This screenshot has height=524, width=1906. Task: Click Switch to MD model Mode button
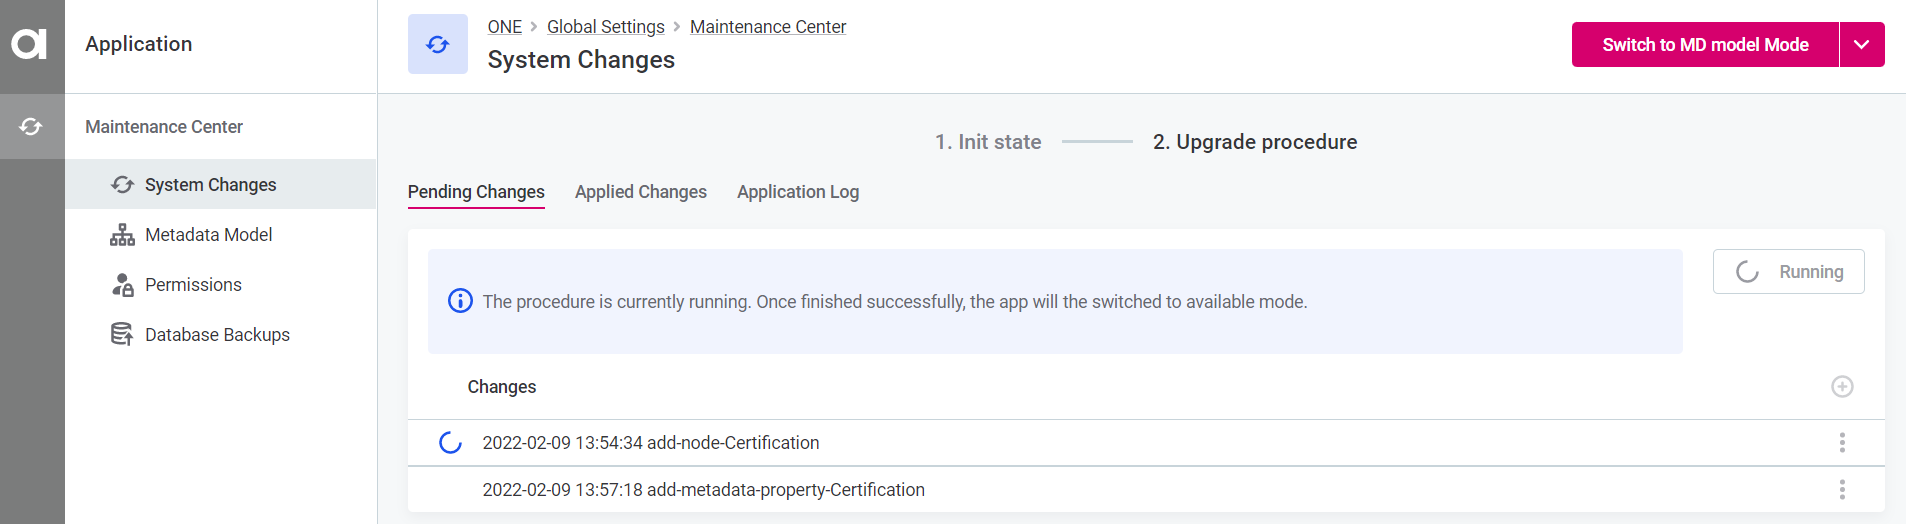(1704, 45)
